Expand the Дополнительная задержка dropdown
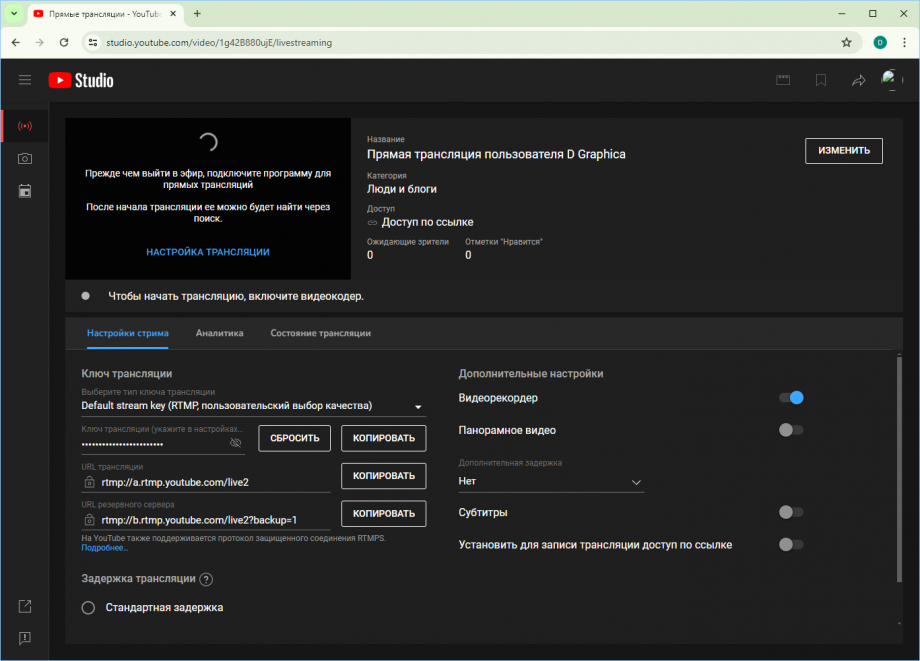The height and width of the screenshot is (661, 920). click(x=550, y=482)
